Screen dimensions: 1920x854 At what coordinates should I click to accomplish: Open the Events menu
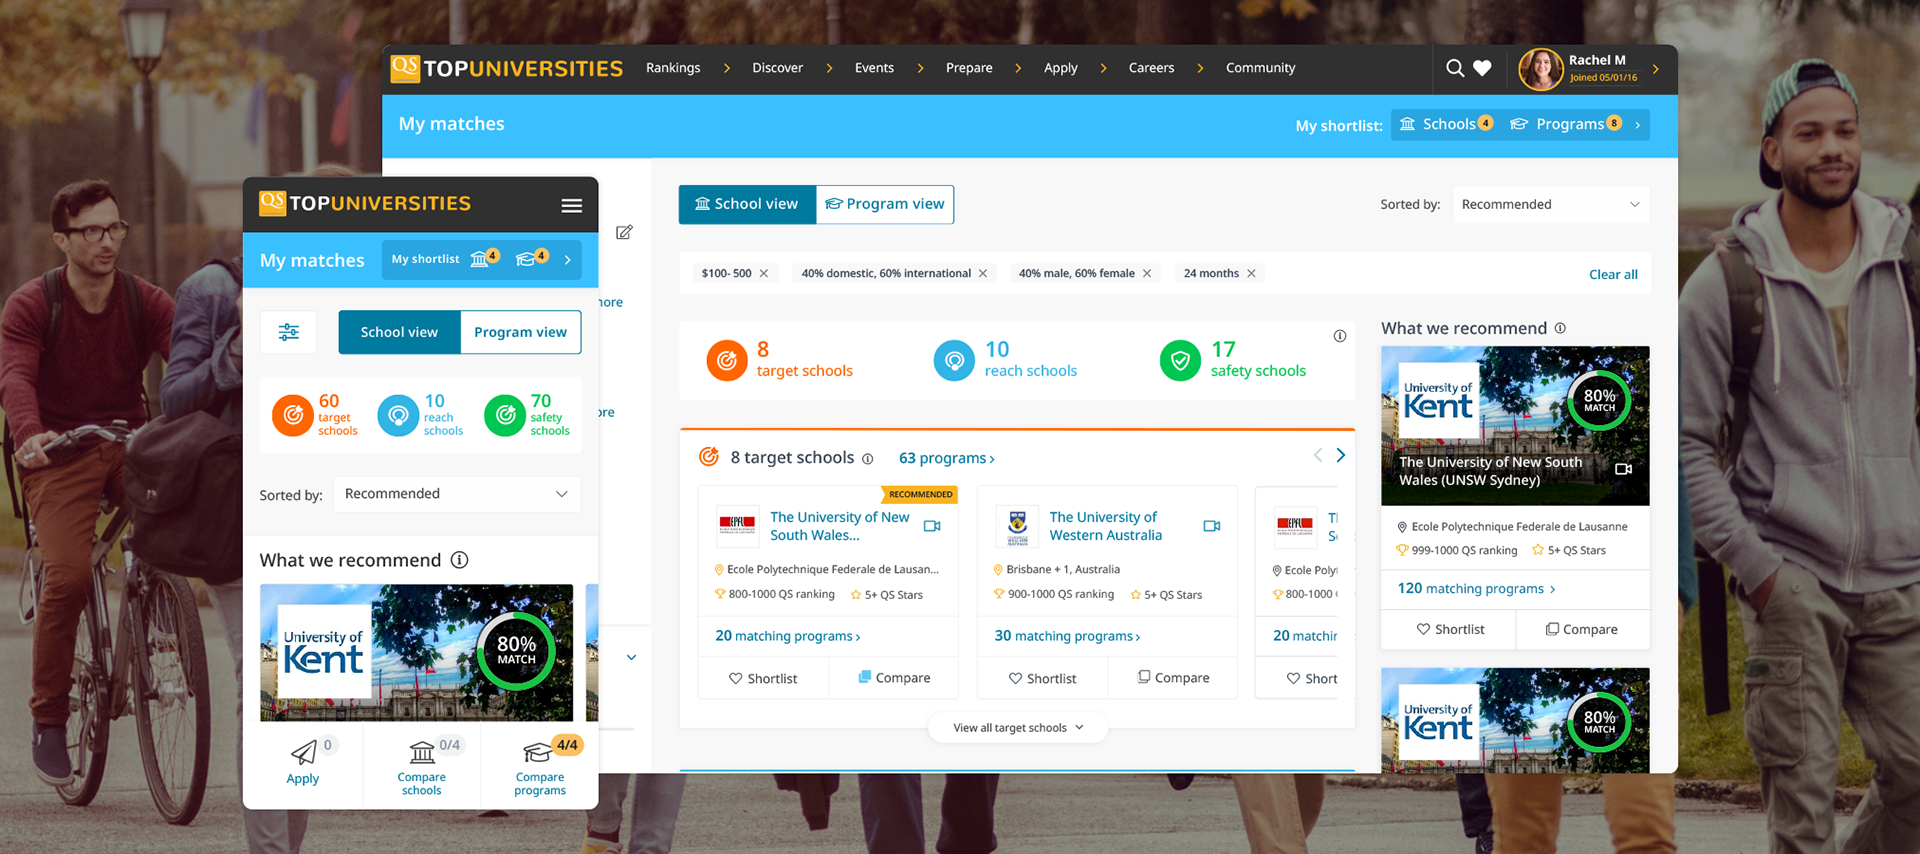click(874, 68)
